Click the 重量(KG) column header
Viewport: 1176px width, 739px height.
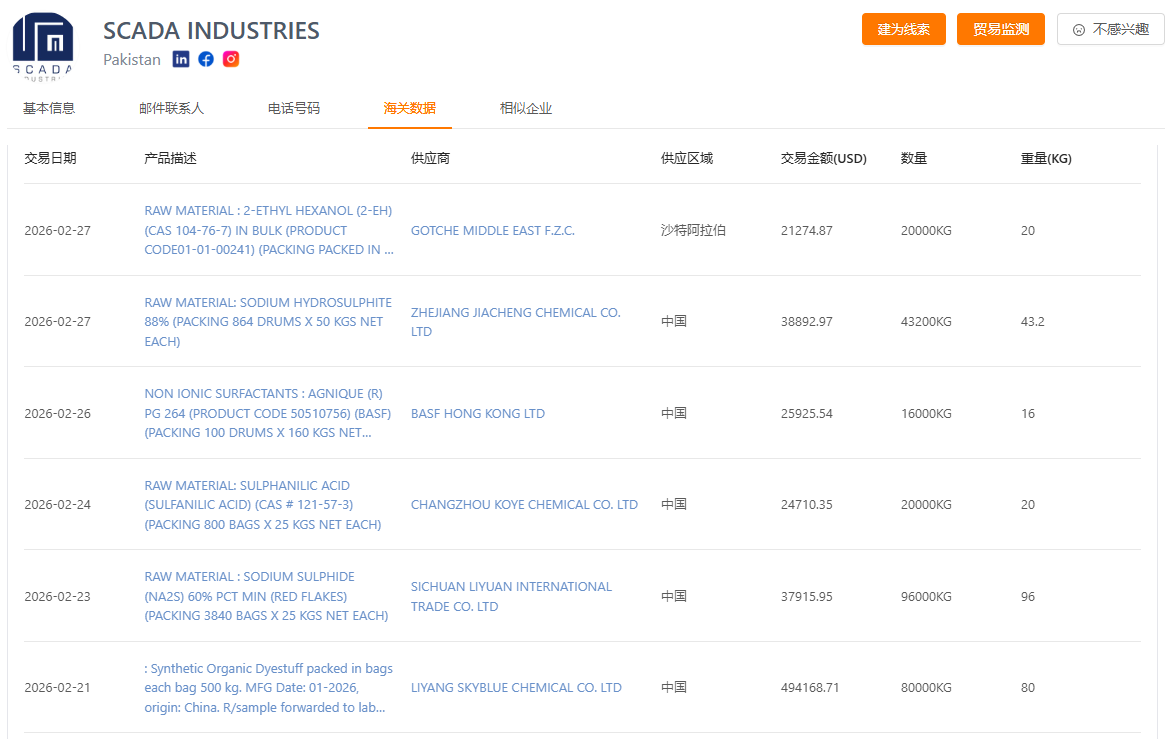1046,158
